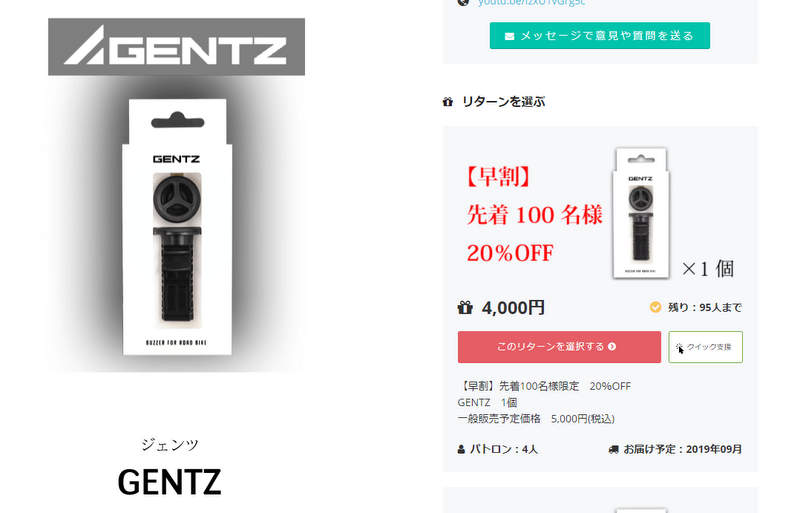Click the large GENTZ heading text
The width and height of the screenshot is (800, 513).
169,482
